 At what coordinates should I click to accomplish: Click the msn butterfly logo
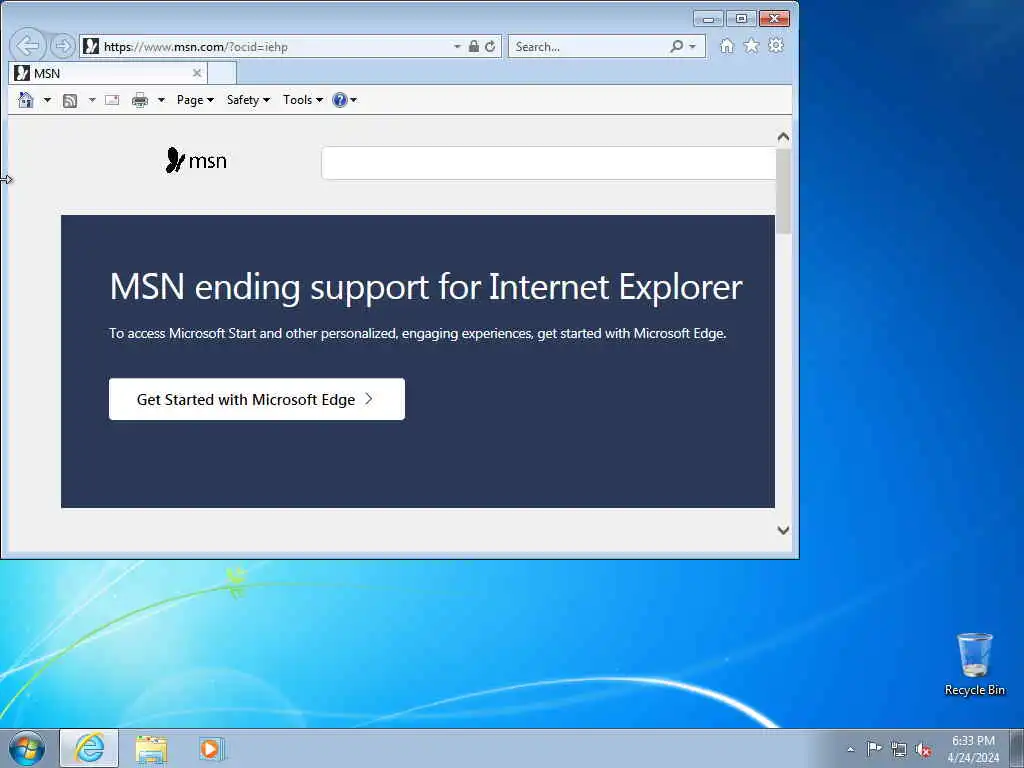[196, 160]
